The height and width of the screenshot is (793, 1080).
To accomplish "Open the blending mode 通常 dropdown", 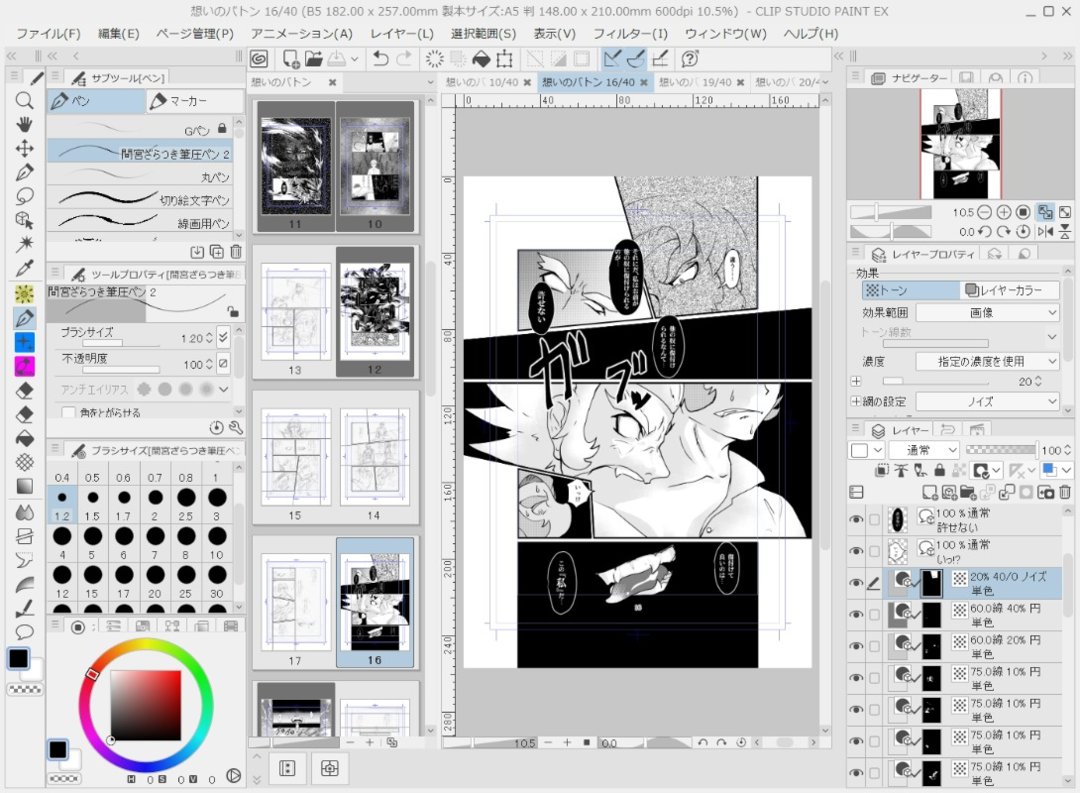I will point(924,450).
